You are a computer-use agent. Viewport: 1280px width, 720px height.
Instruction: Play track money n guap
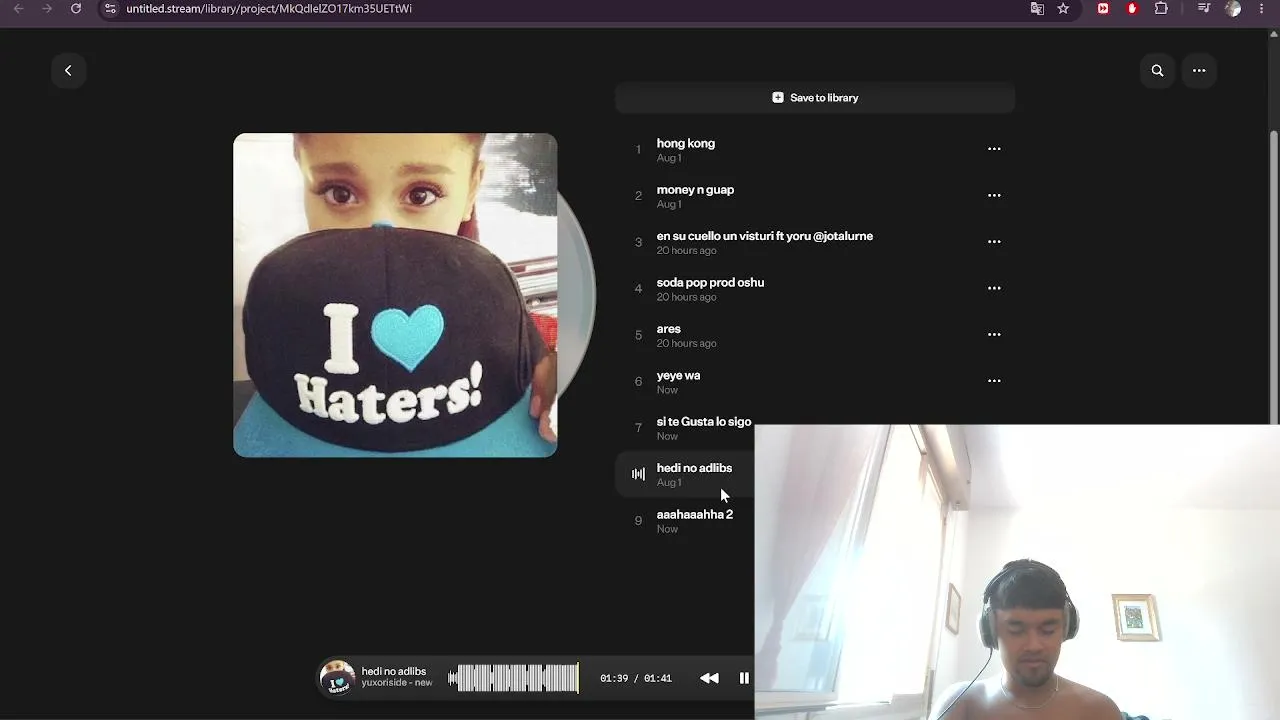(x=815, y=196)
